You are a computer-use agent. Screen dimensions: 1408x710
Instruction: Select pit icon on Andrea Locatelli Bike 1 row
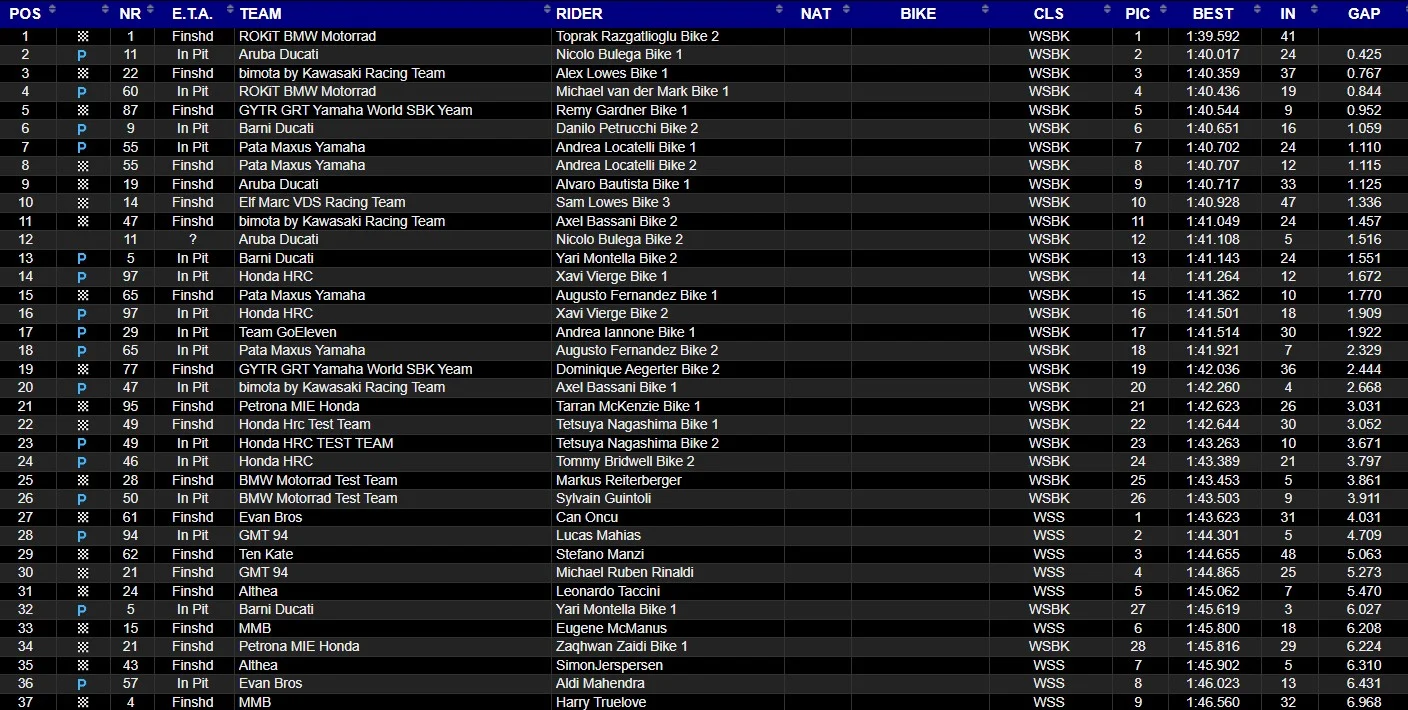point(82,147)
